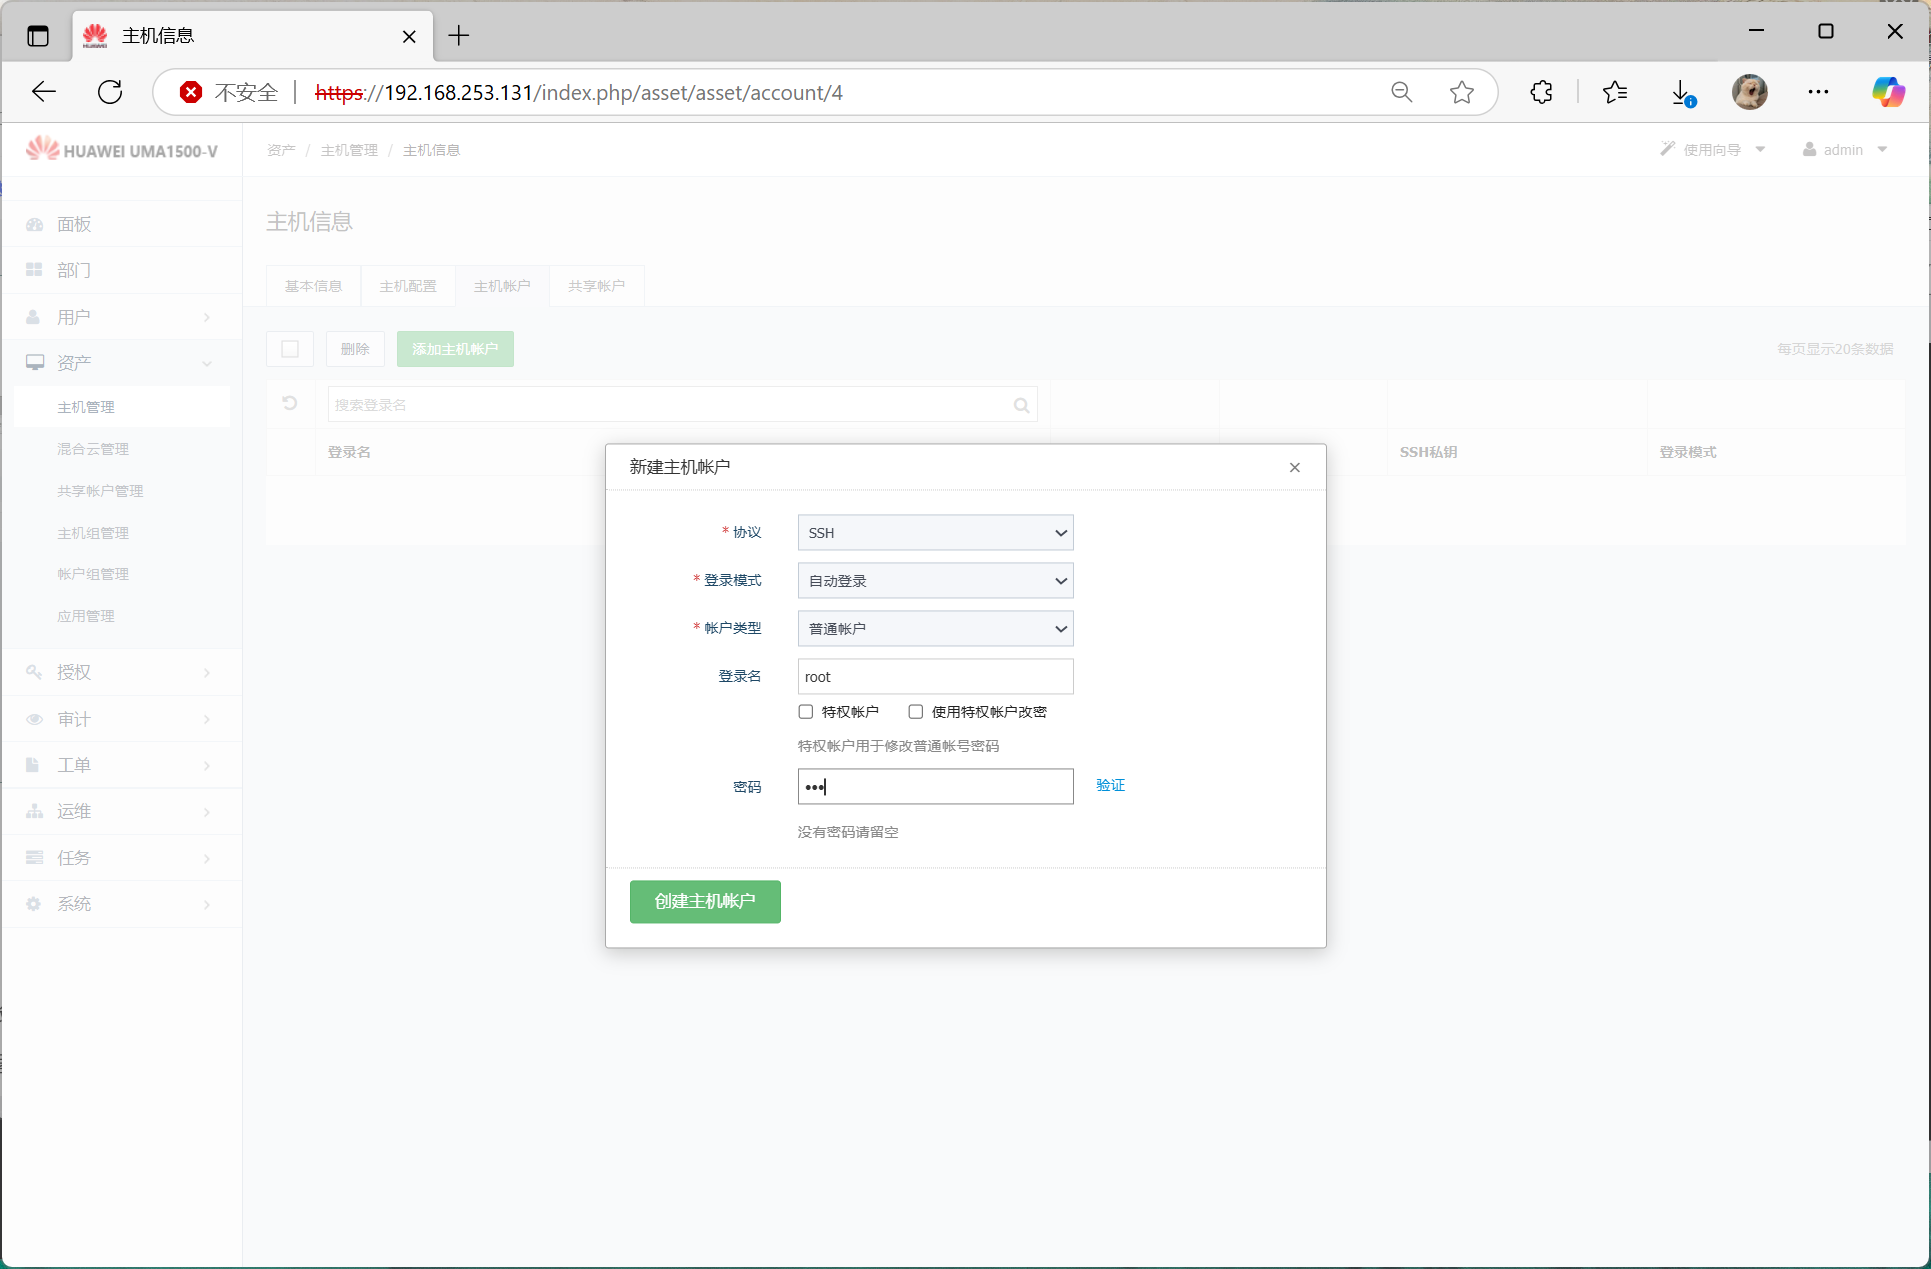Open the 帐户类型 dropdown
Screen dimensions: 1931x1269
[935, 629]
